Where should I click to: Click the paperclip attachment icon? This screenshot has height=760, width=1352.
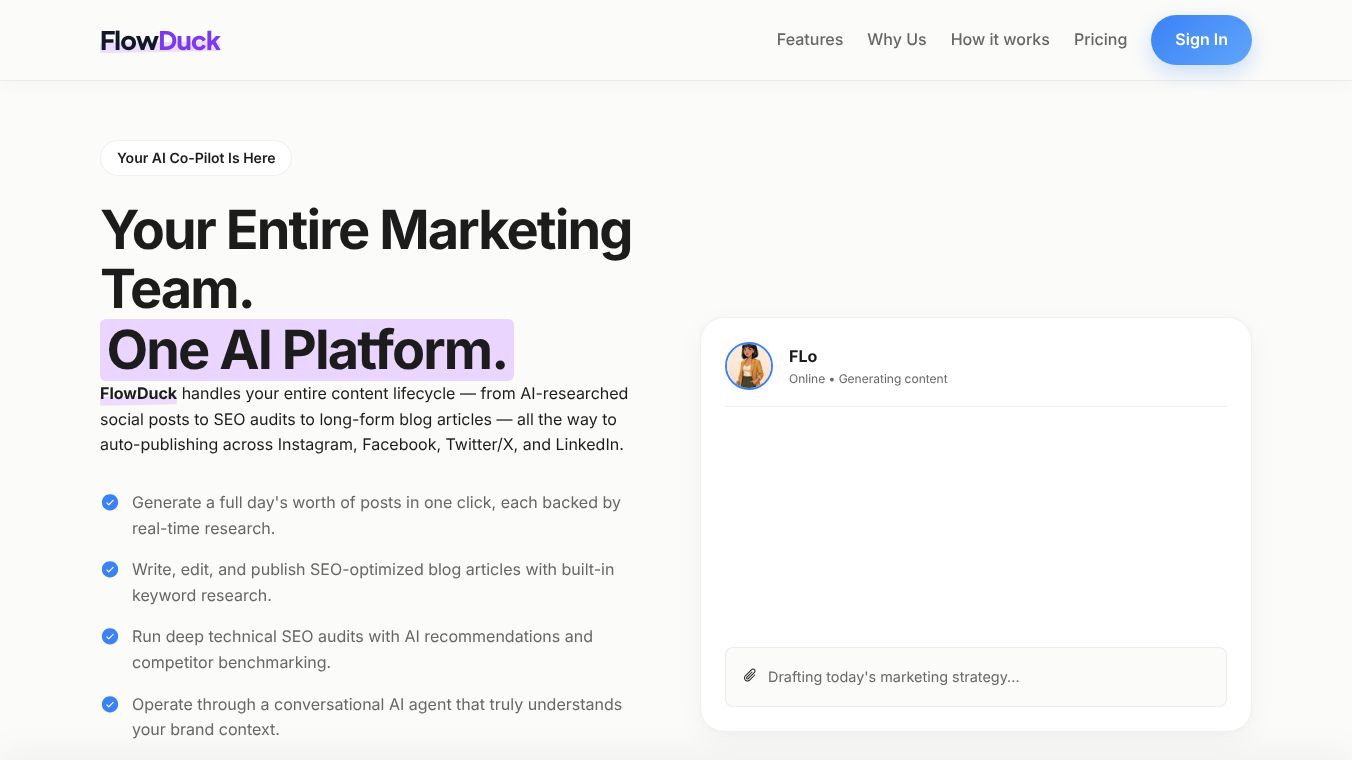(750, 676)
